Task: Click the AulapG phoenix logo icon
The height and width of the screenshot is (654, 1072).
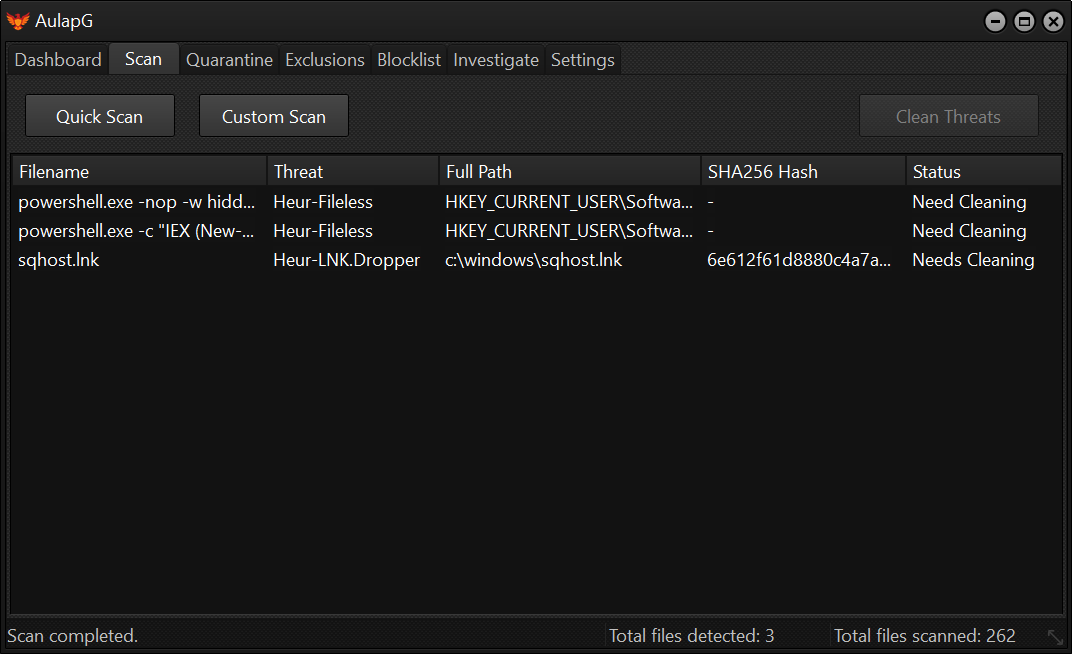Action: [18, 21]
